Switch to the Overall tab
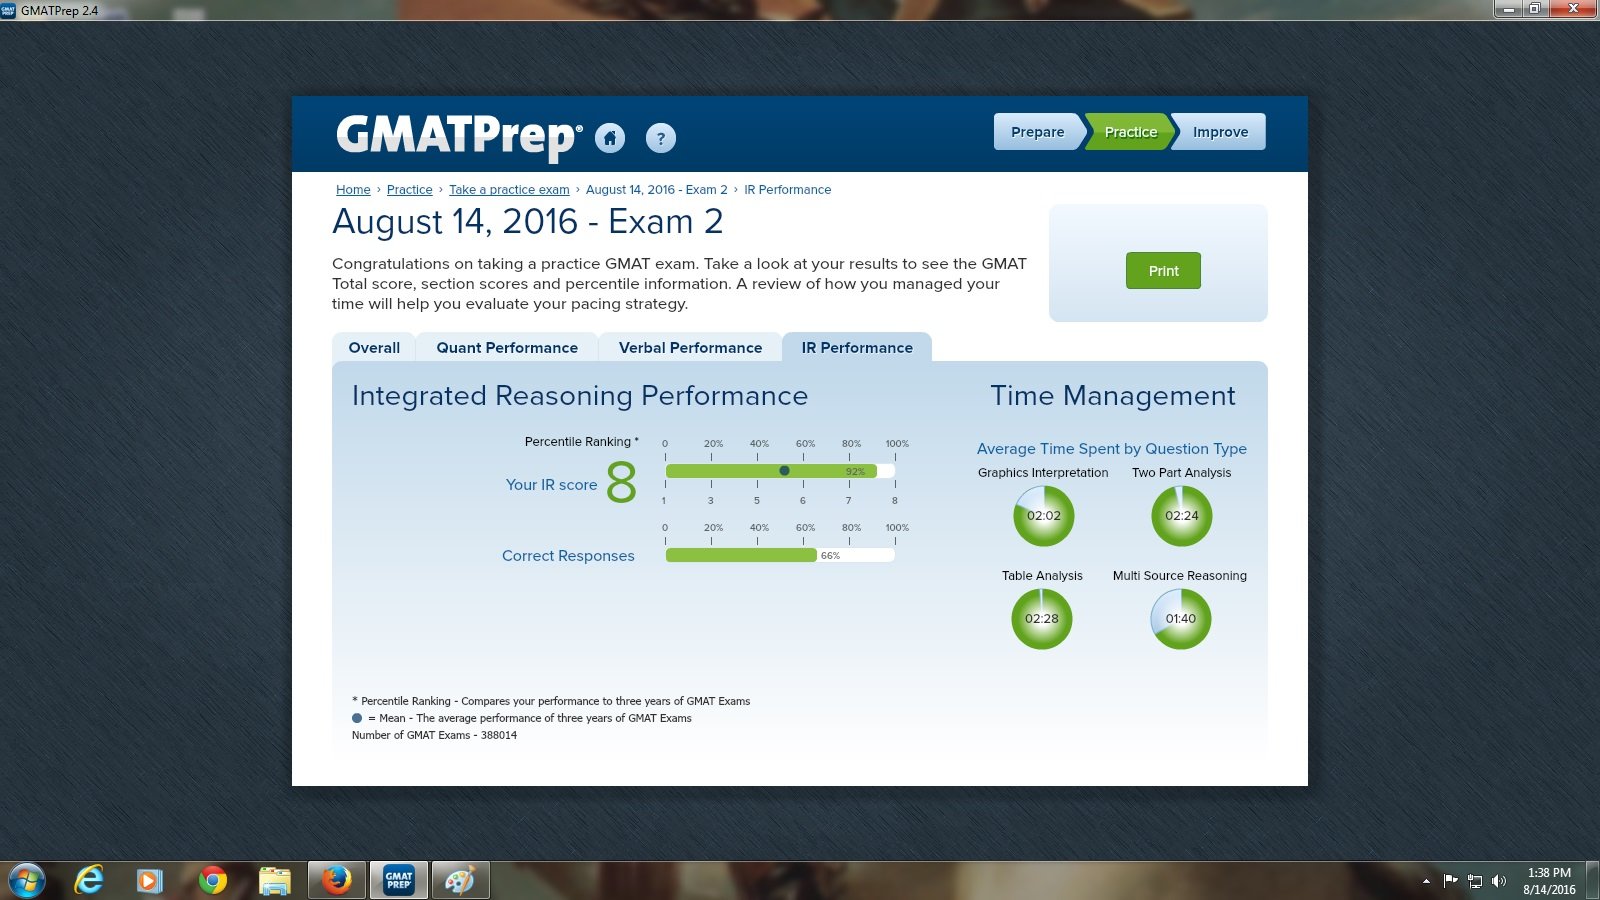The height and width of the screenshot is (900, 1600). point(372,347)
